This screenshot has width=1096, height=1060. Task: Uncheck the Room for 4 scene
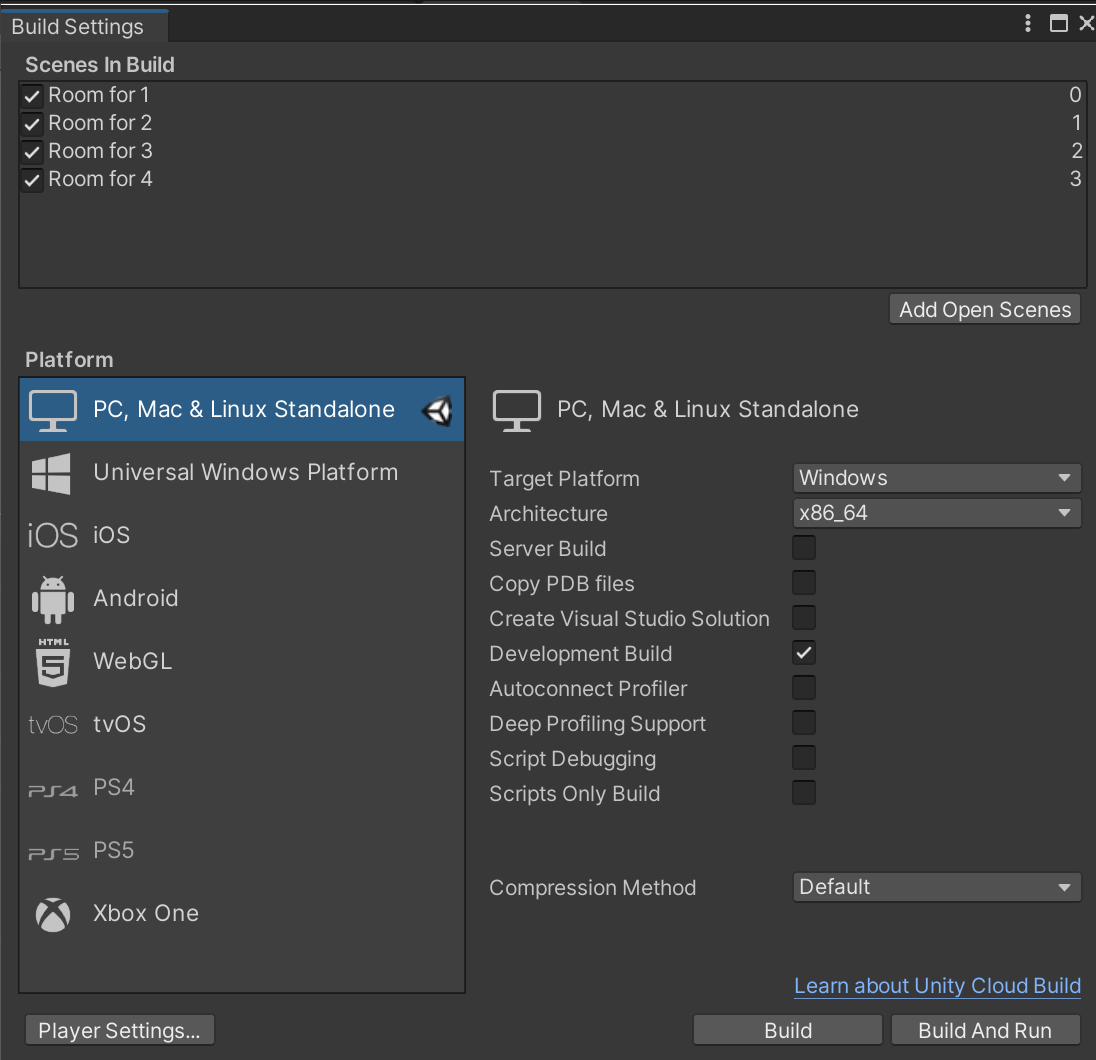(x=32, y=180)
